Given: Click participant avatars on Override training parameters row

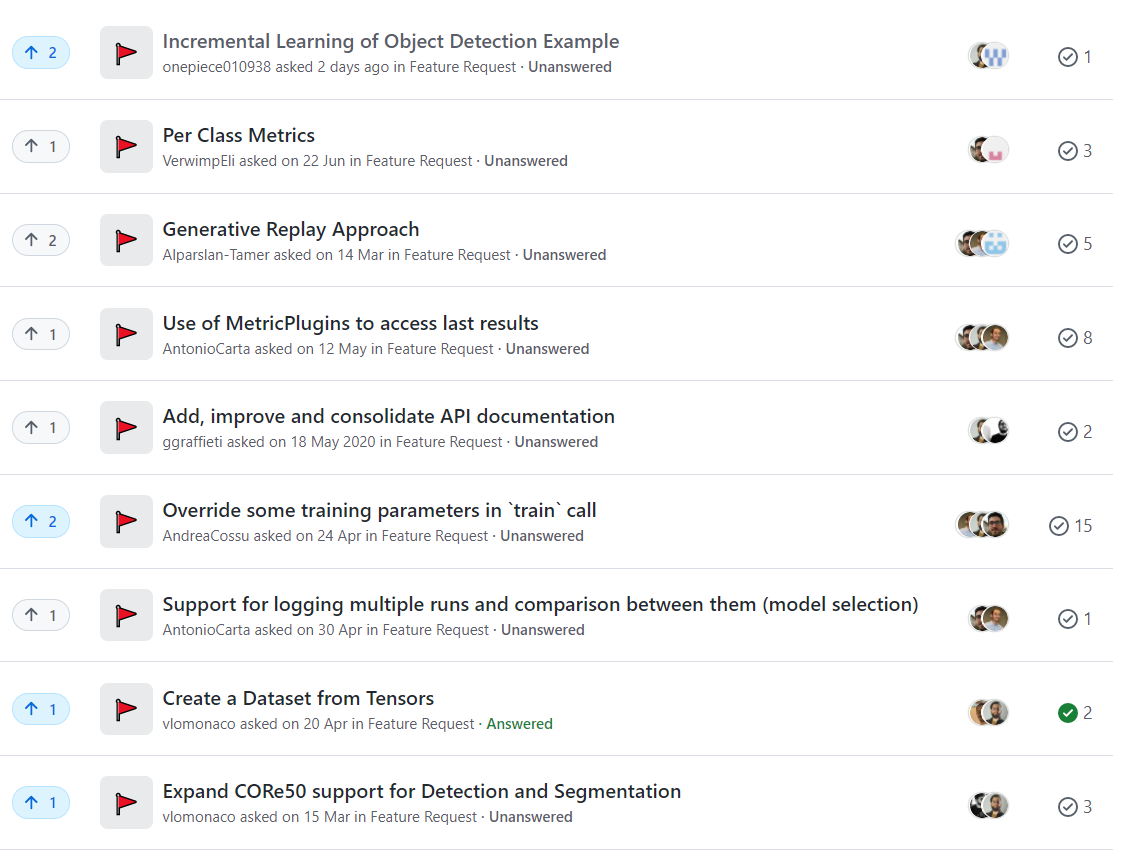Looking at the screenshot, I should tap(982, 525).
